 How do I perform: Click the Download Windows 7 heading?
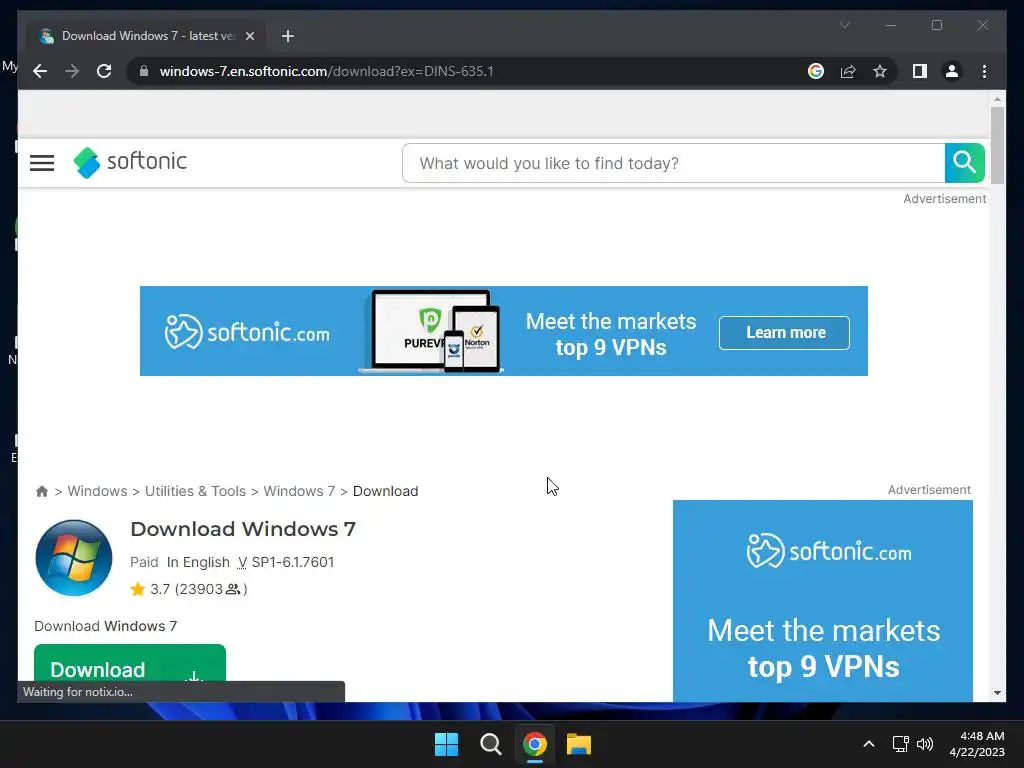click(x=243, y=529)
